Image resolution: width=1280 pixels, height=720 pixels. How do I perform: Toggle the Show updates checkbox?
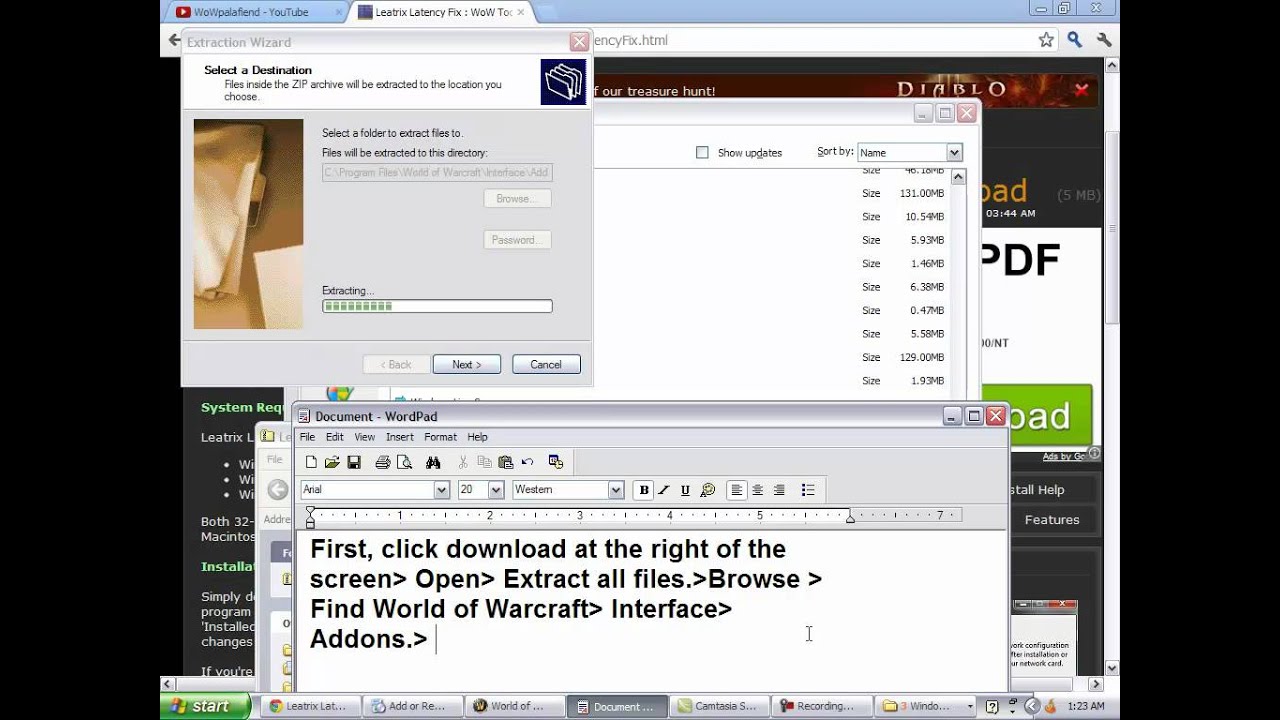(702, 153)
